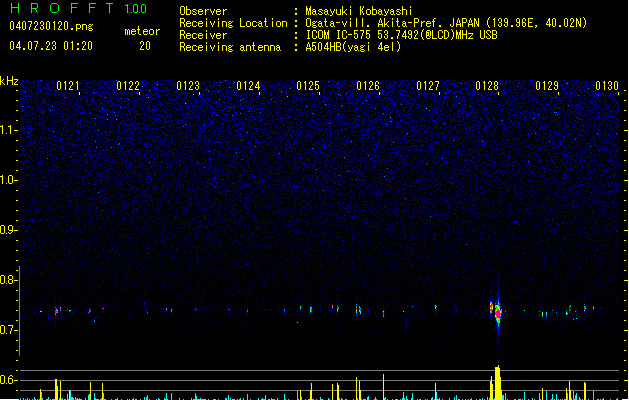Viewport: 629px width, 400px height.
Task: Select the Ogata-vill. Akita-Pref. JAPAN location text
Action: (x=446, y=23)
